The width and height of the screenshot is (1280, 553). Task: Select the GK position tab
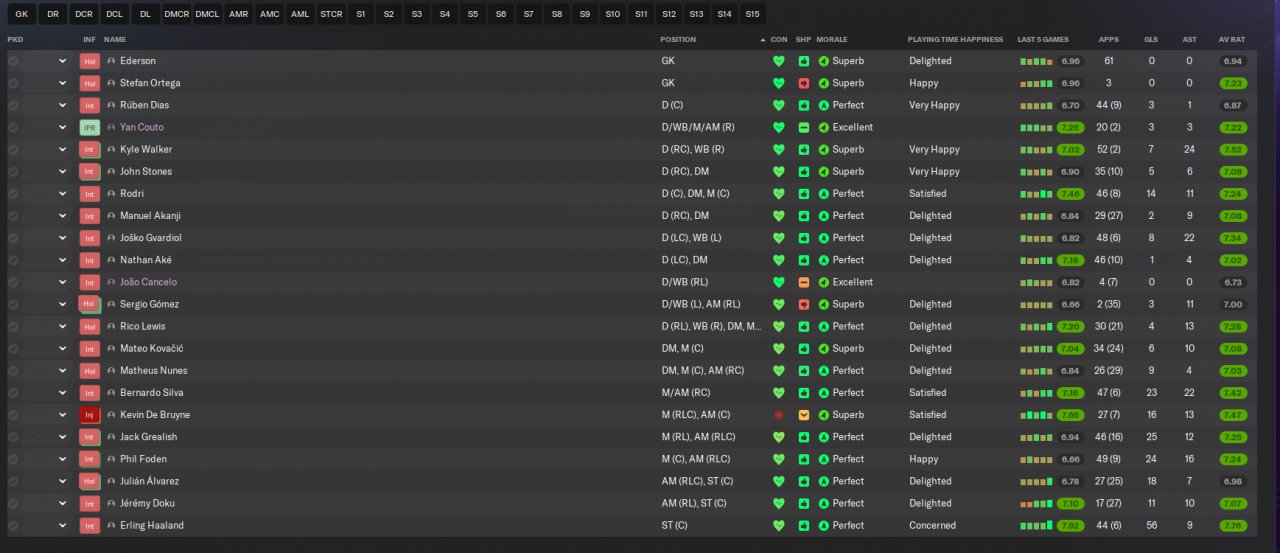(22, 15)
